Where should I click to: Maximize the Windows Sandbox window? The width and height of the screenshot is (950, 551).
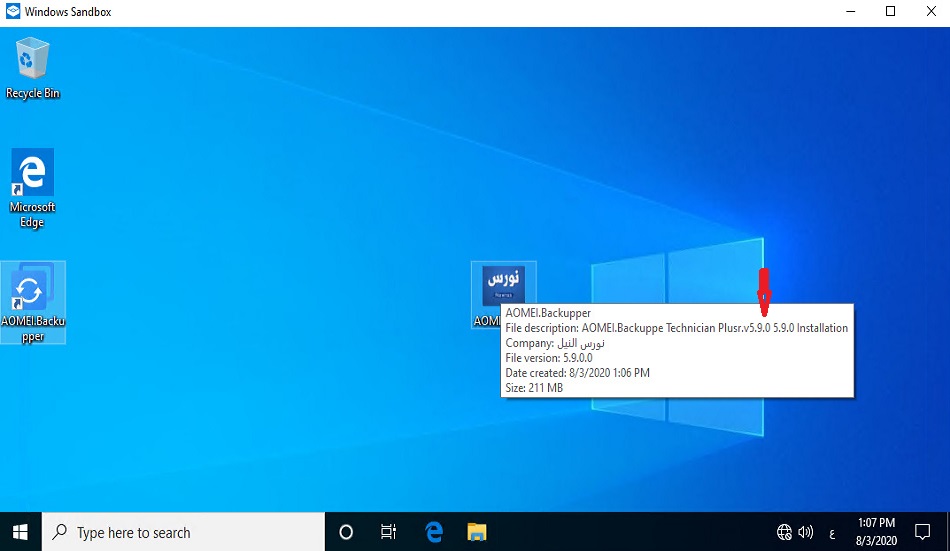pyautogui.click(x=890, y=12)
